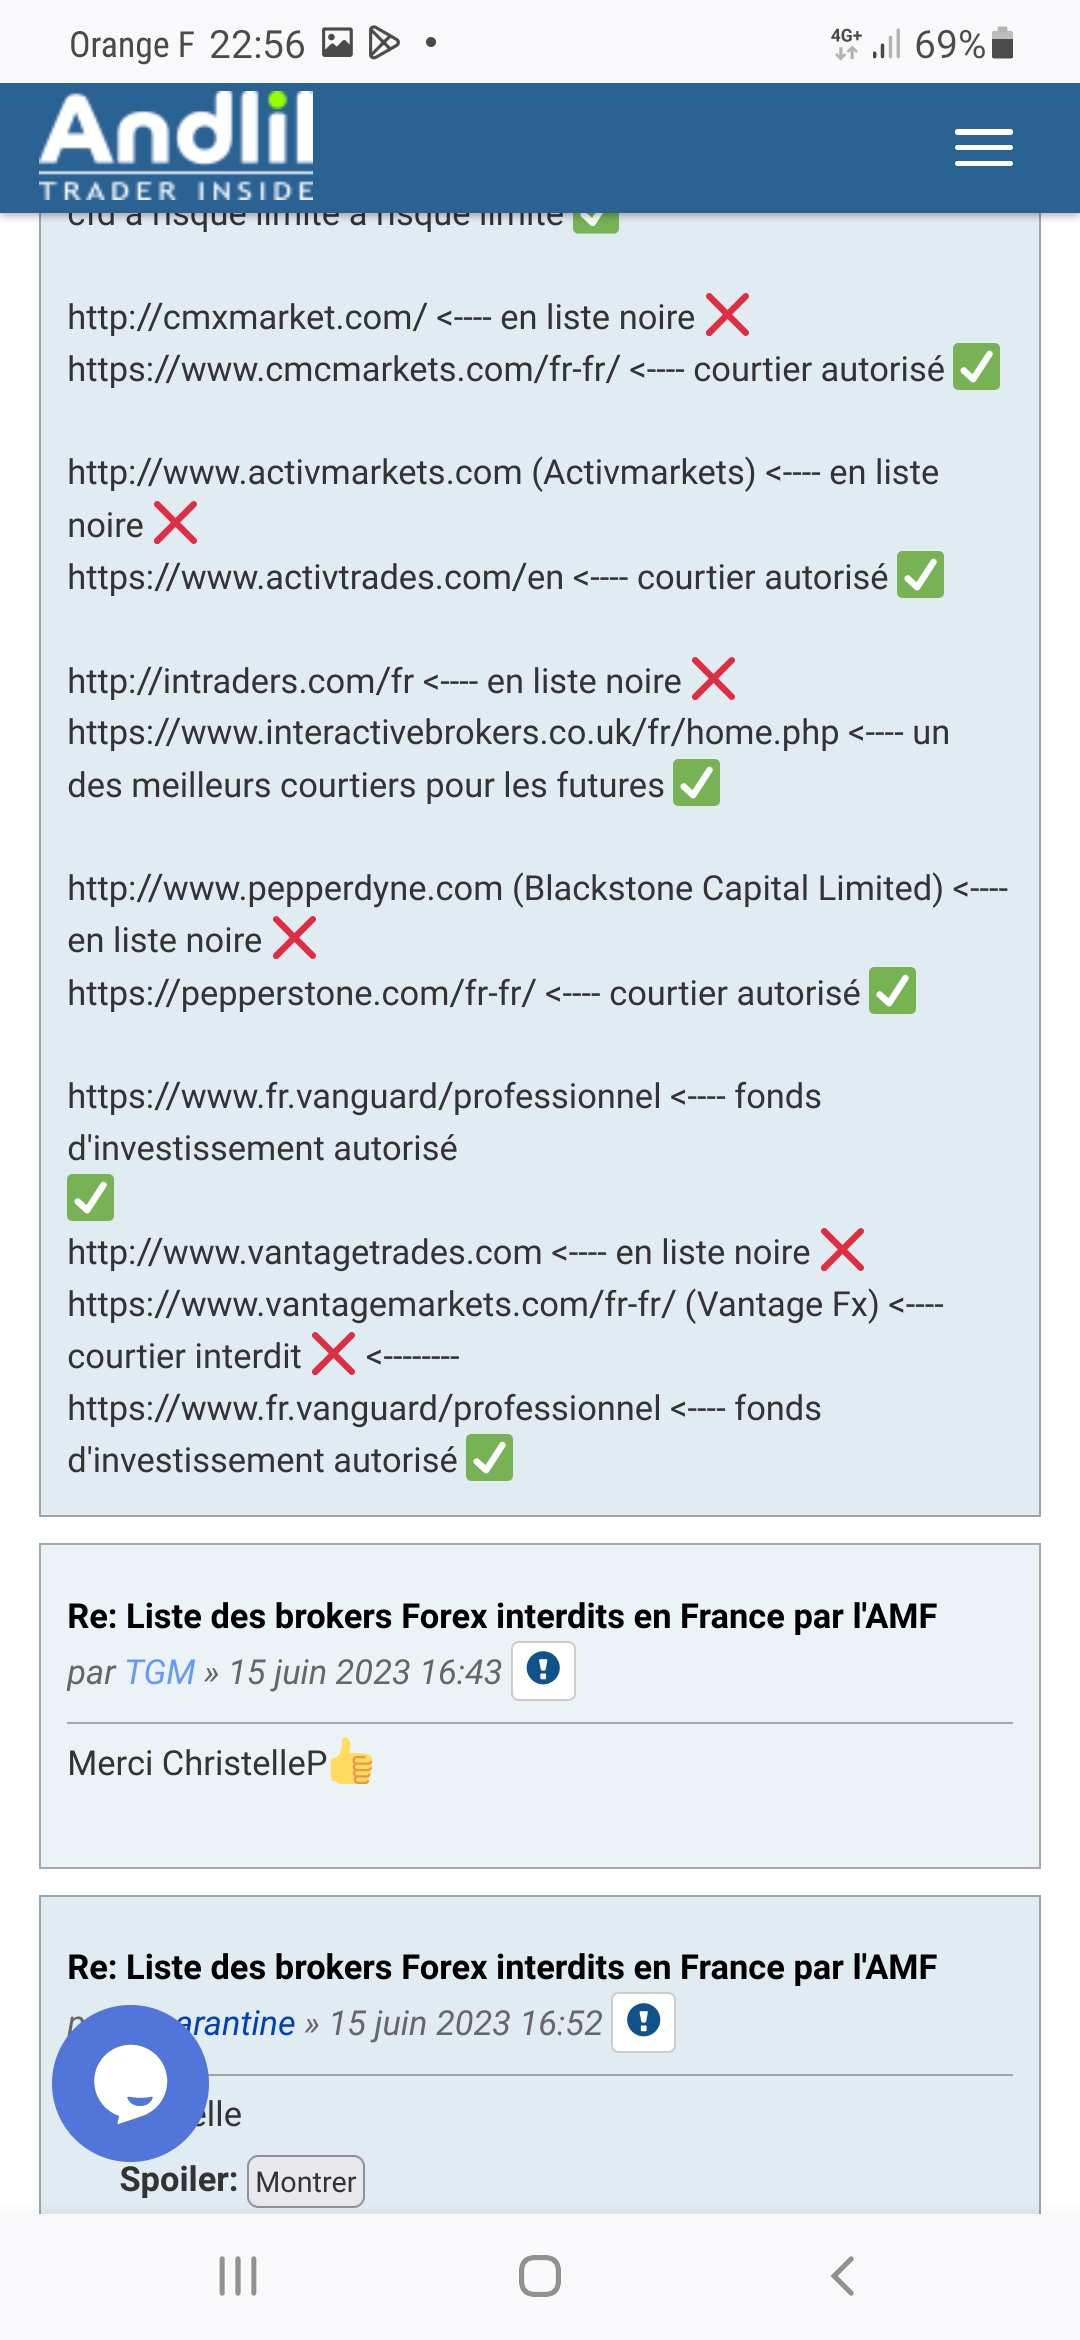
Task: Click green checkmark after pepperstone.com
Action: pos(892,991)
